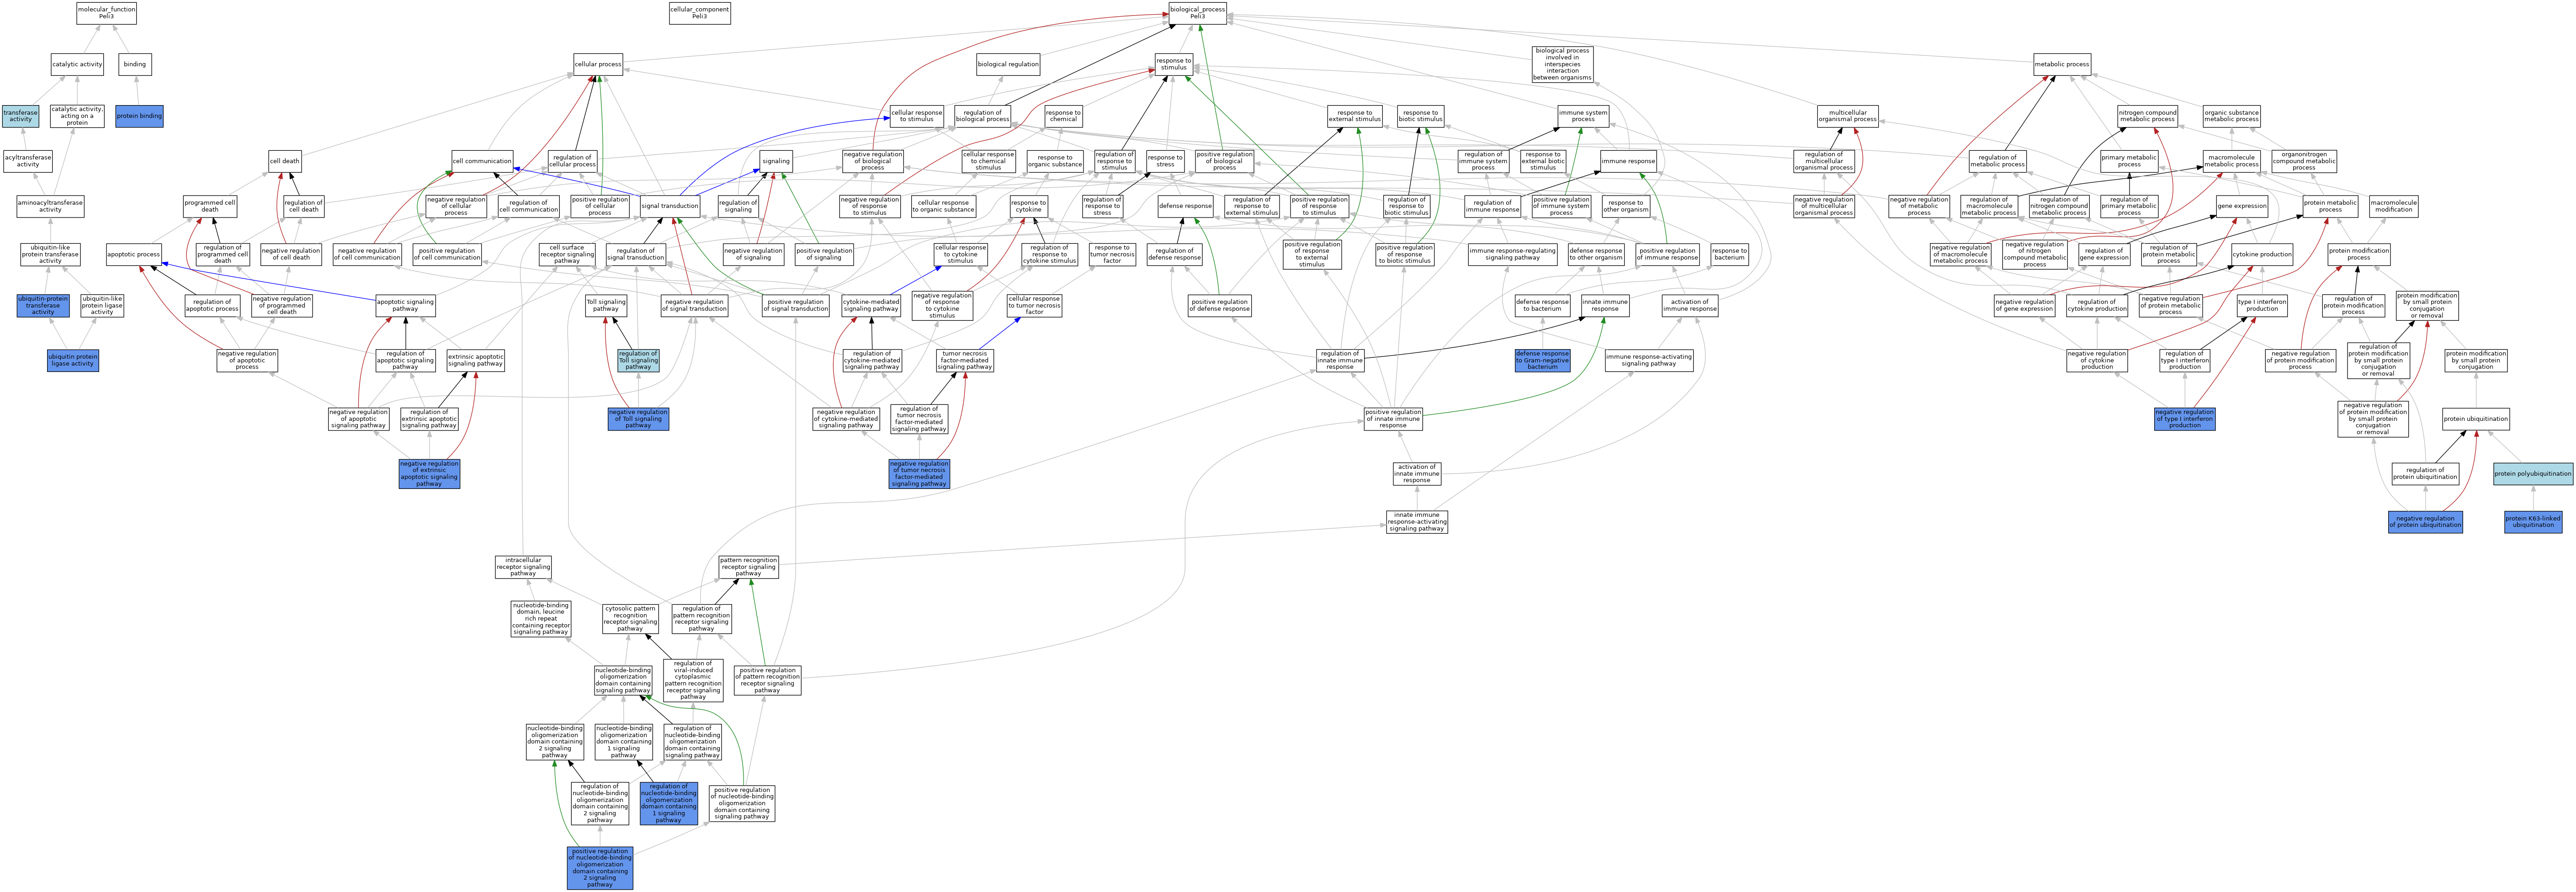Click 'ubiquitin-like protein transferase activity' node
The image size is (2576, 892).
50,254
